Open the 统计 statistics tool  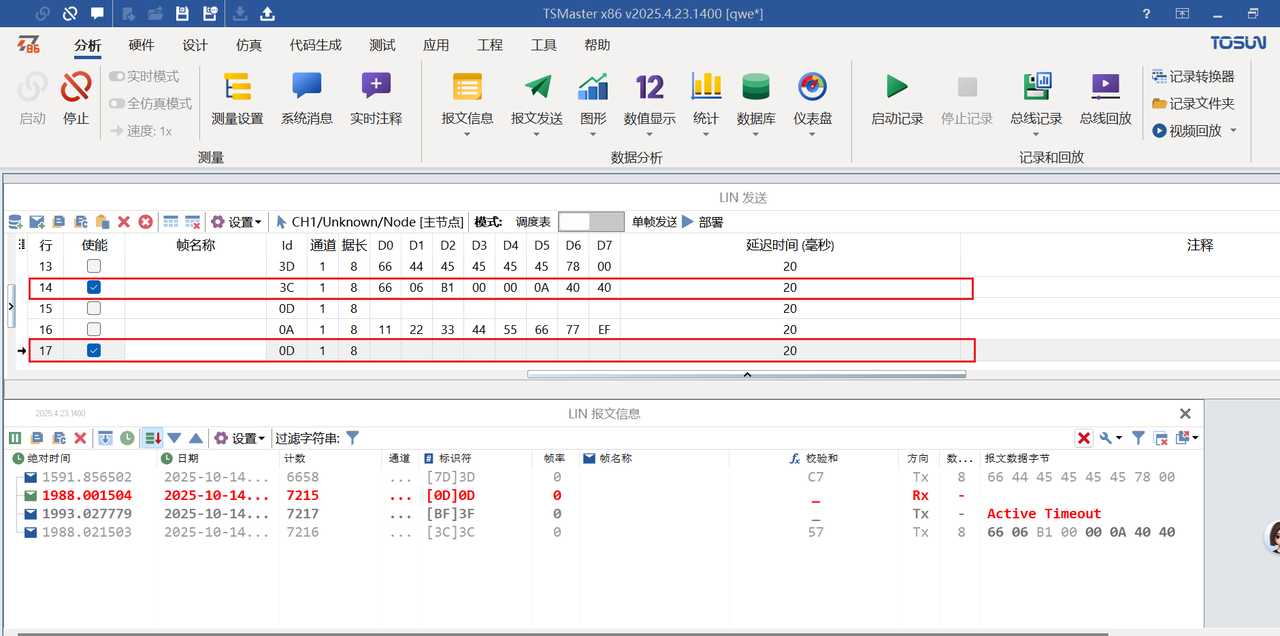[x=706, y=100]
